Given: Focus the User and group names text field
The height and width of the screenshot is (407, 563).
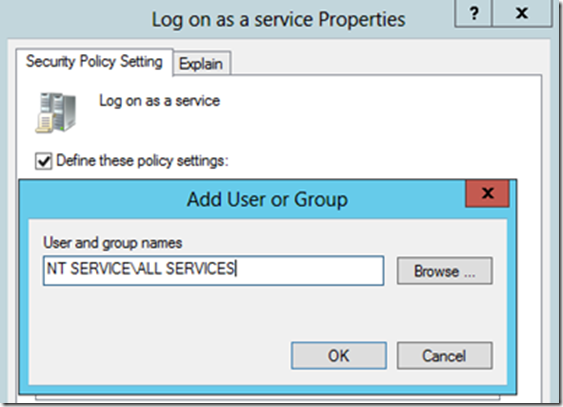Looking at the screenshot, I should coord(213,271).
